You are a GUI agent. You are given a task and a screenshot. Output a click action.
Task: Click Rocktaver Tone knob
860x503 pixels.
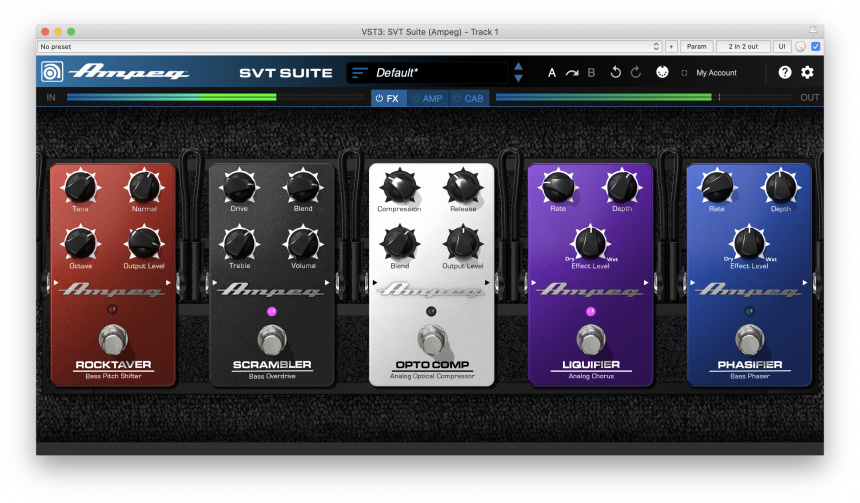pos(80,186)
